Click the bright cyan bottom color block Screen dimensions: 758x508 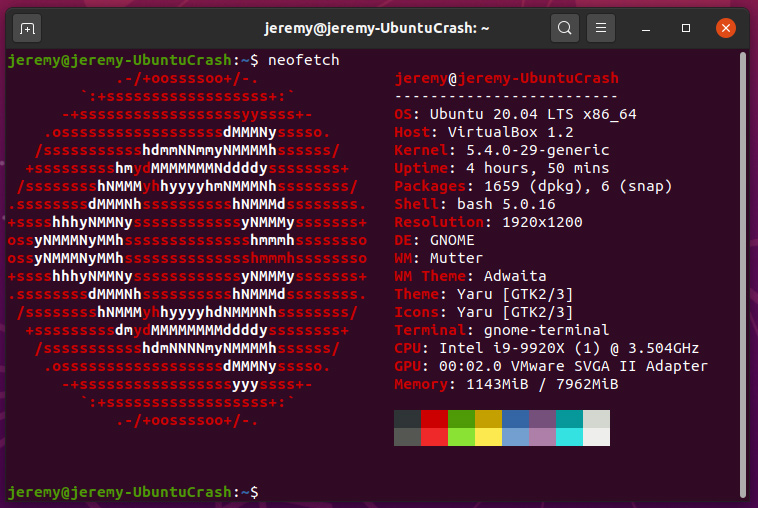tap(569, 437)
